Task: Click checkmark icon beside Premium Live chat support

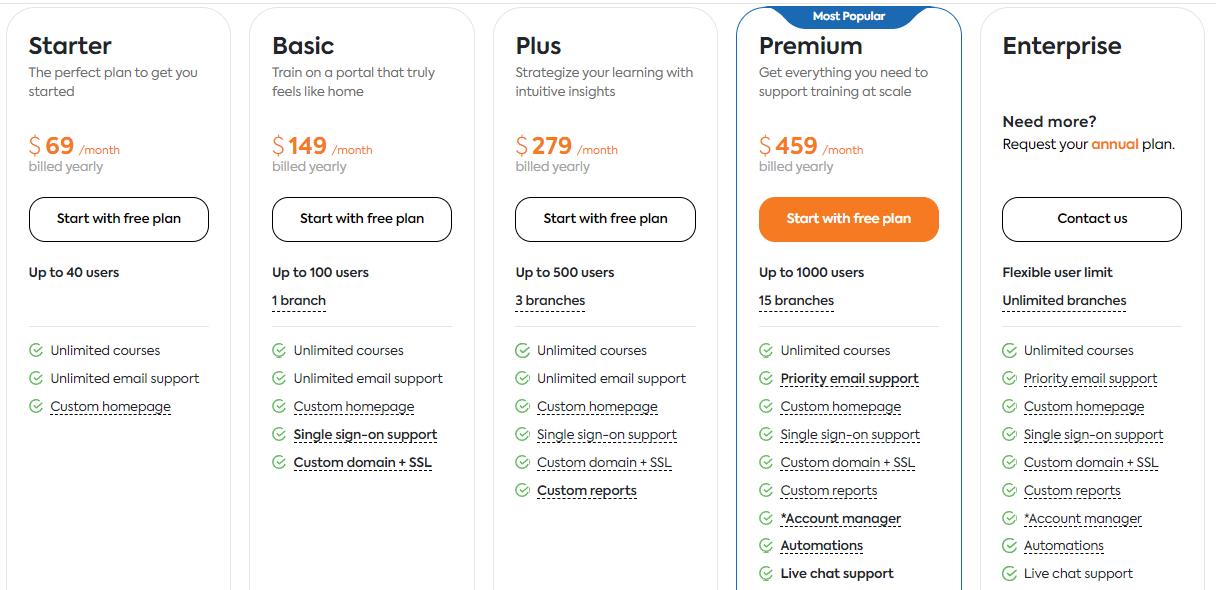Action: pyautogui.click(x=766, y=574)
